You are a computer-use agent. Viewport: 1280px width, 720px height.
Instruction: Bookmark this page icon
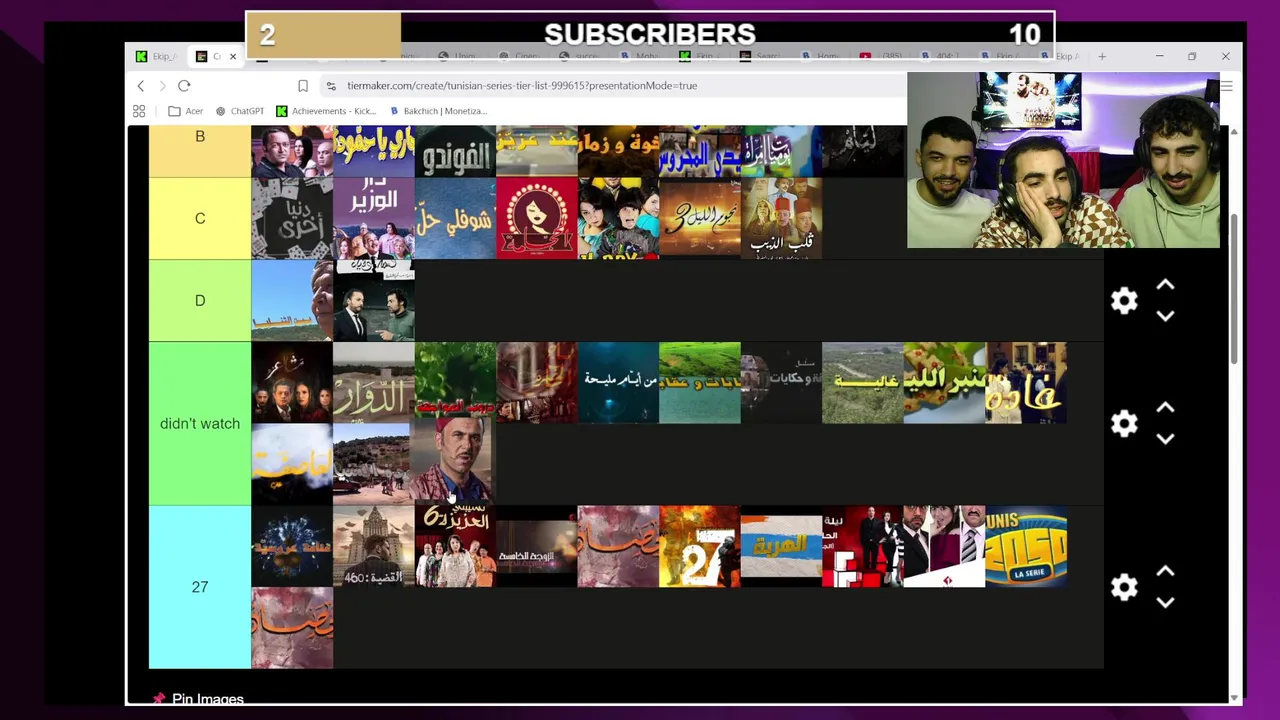pyautogui.click(x=303, y=86)
